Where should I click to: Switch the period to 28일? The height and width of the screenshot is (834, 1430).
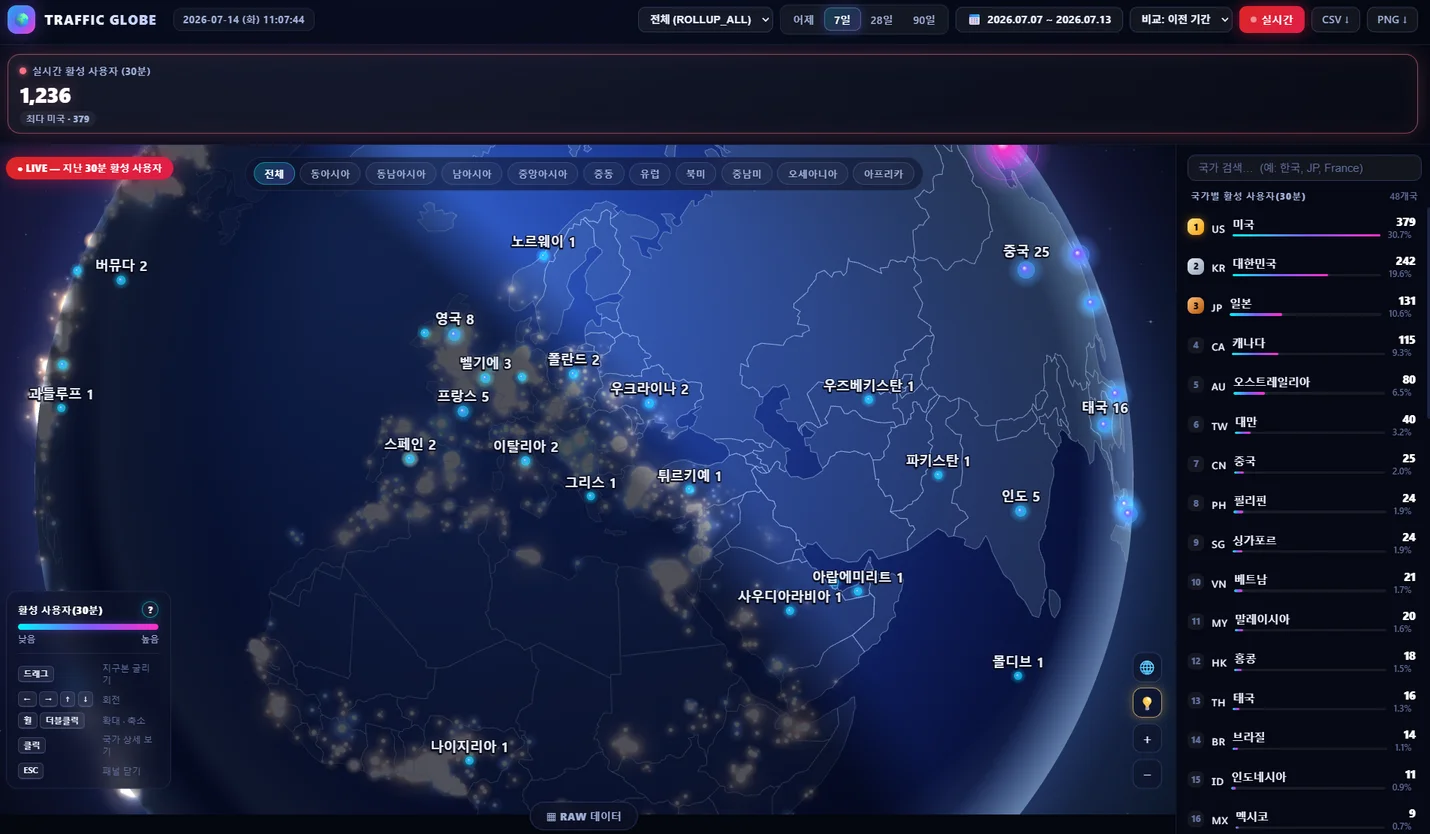tap(881, 20)
